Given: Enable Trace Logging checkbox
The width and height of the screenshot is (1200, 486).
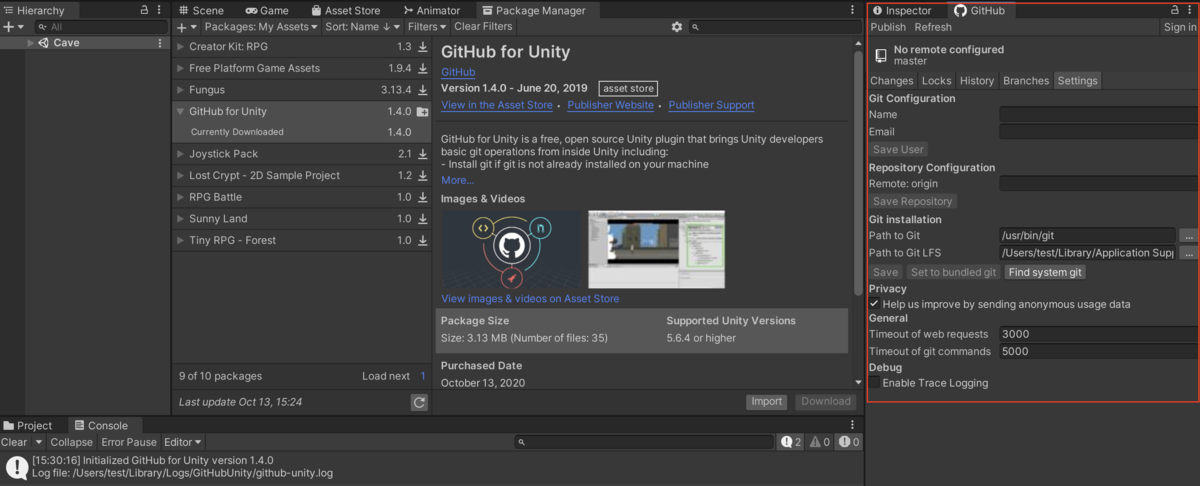Looking at the screenshot, I should 875,383.
